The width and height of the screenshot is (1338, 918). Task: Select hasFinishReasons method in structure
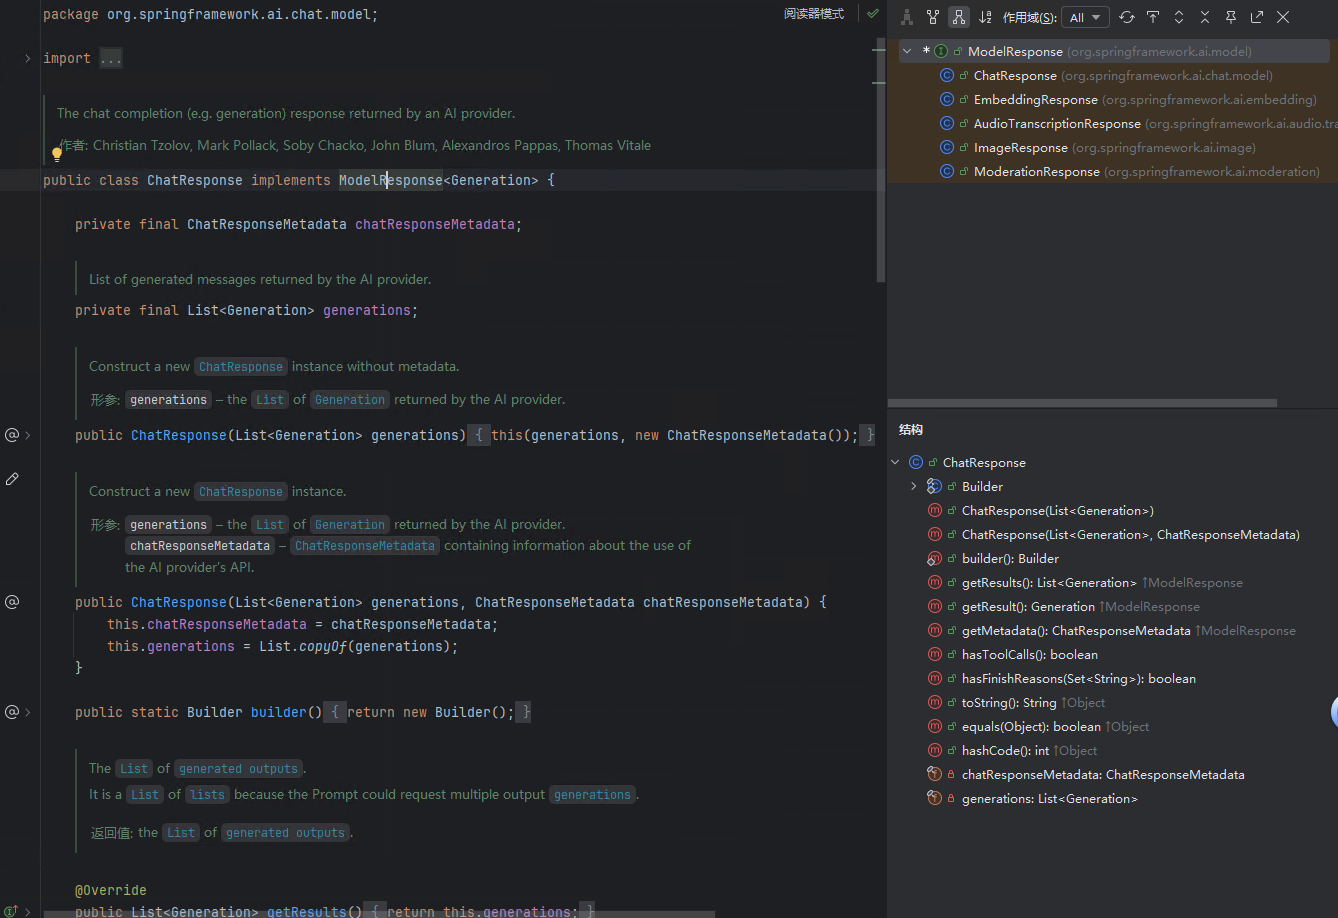[1079, 678]
